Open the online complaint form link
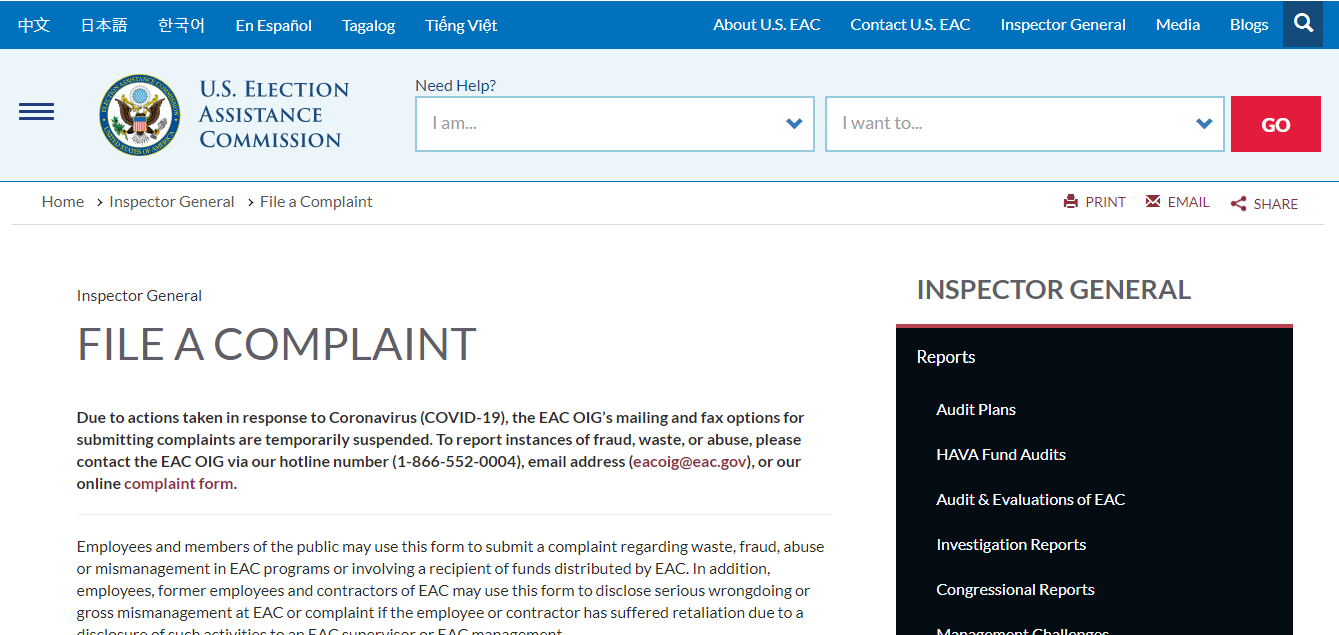 click(x=178, y=484)
